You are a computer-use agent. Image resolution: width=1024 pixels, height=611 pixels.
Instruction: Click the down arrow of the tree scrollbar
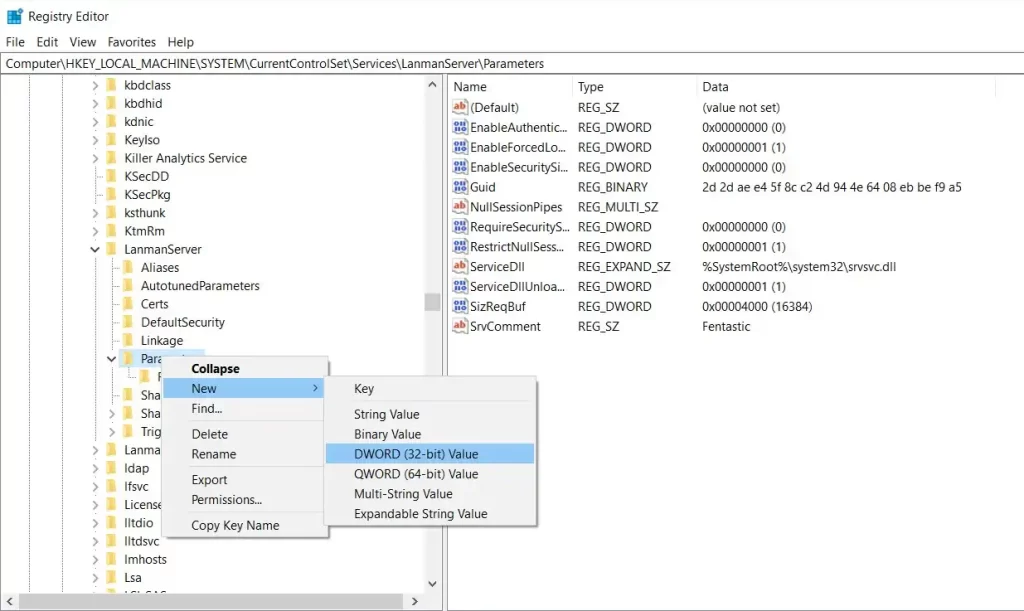[x=432, y=583]
